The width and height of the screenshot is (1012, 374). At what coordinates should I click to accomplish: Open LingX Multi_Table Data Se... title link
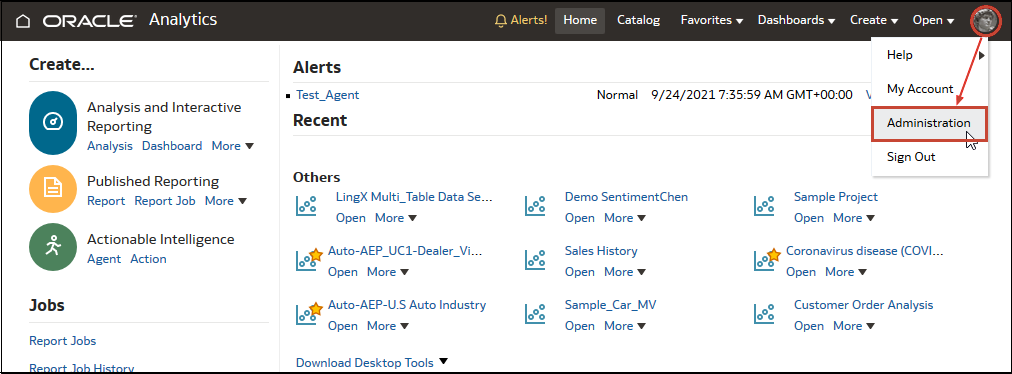[x=414, y=197]
